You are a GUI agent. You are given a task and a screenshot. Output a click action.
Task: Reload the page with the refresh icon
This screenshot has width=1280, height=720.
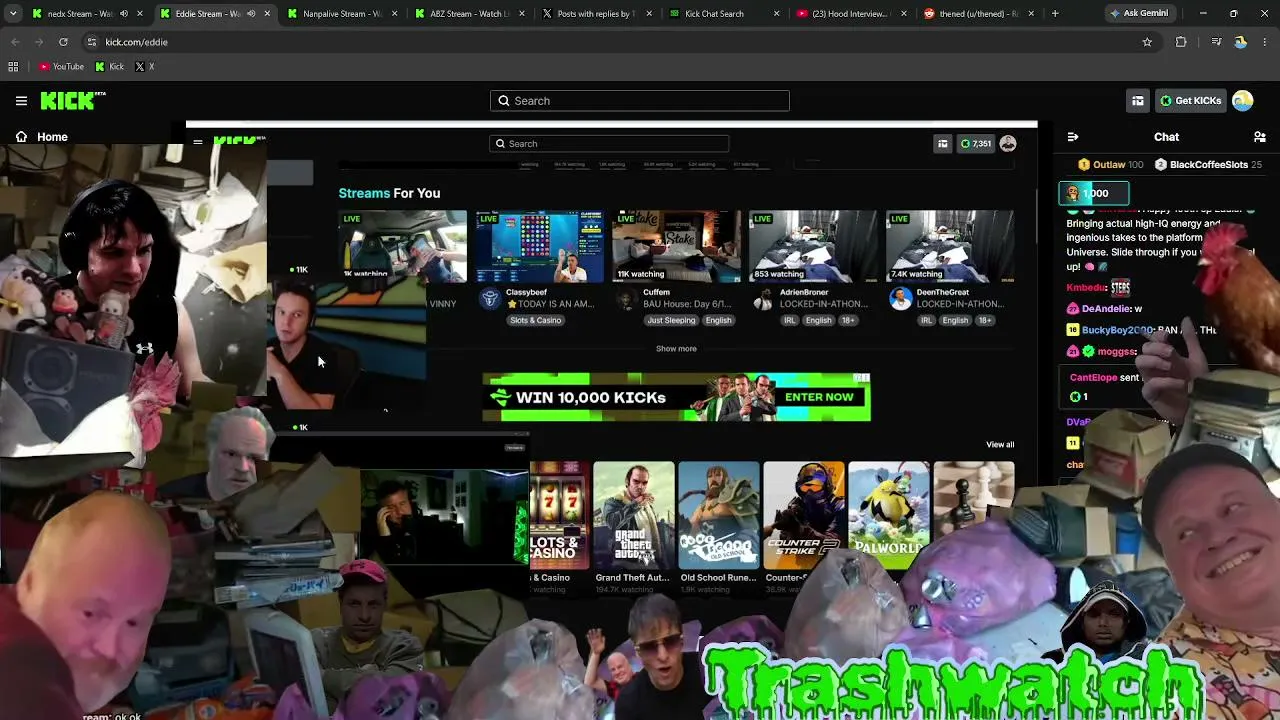63,42
